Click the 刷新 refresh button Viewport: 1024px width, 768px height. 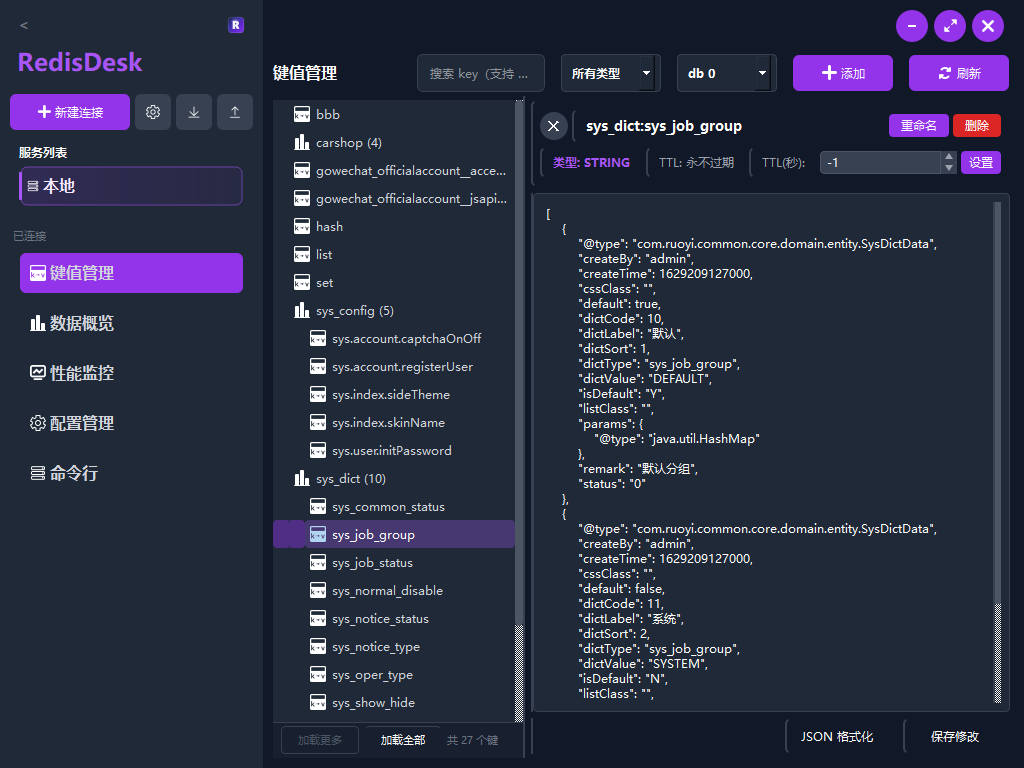click(x=959, y=73)
